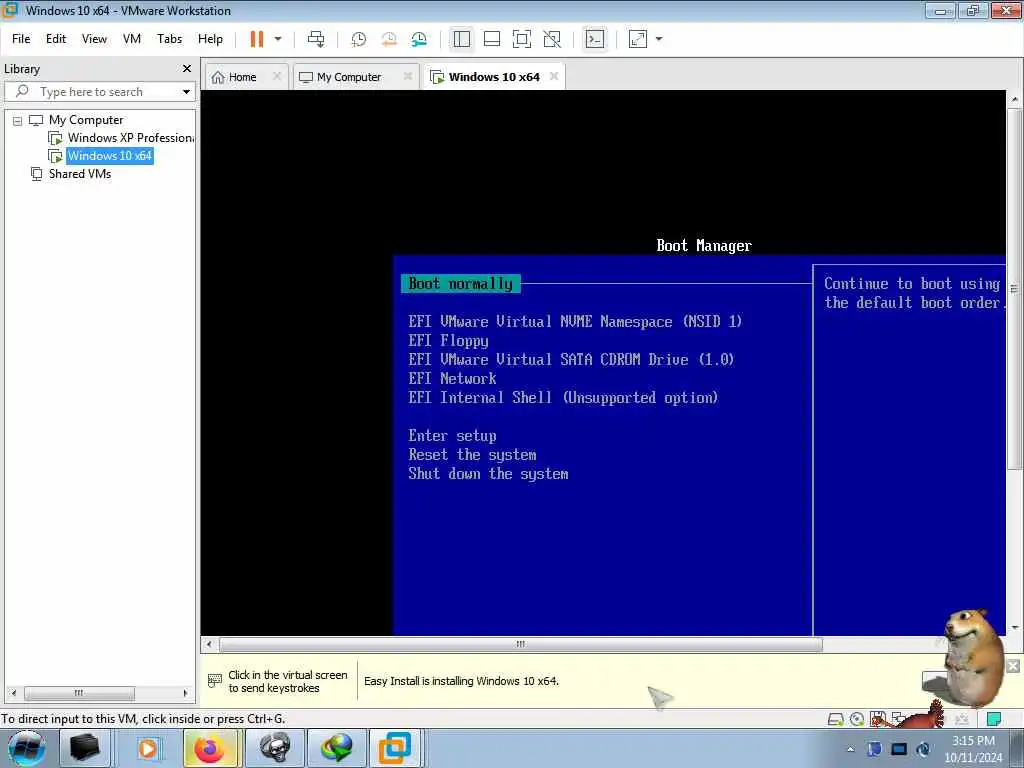Select Reset the system option
Viewport: 1024px width, 768px height.
tap(472, 455)
